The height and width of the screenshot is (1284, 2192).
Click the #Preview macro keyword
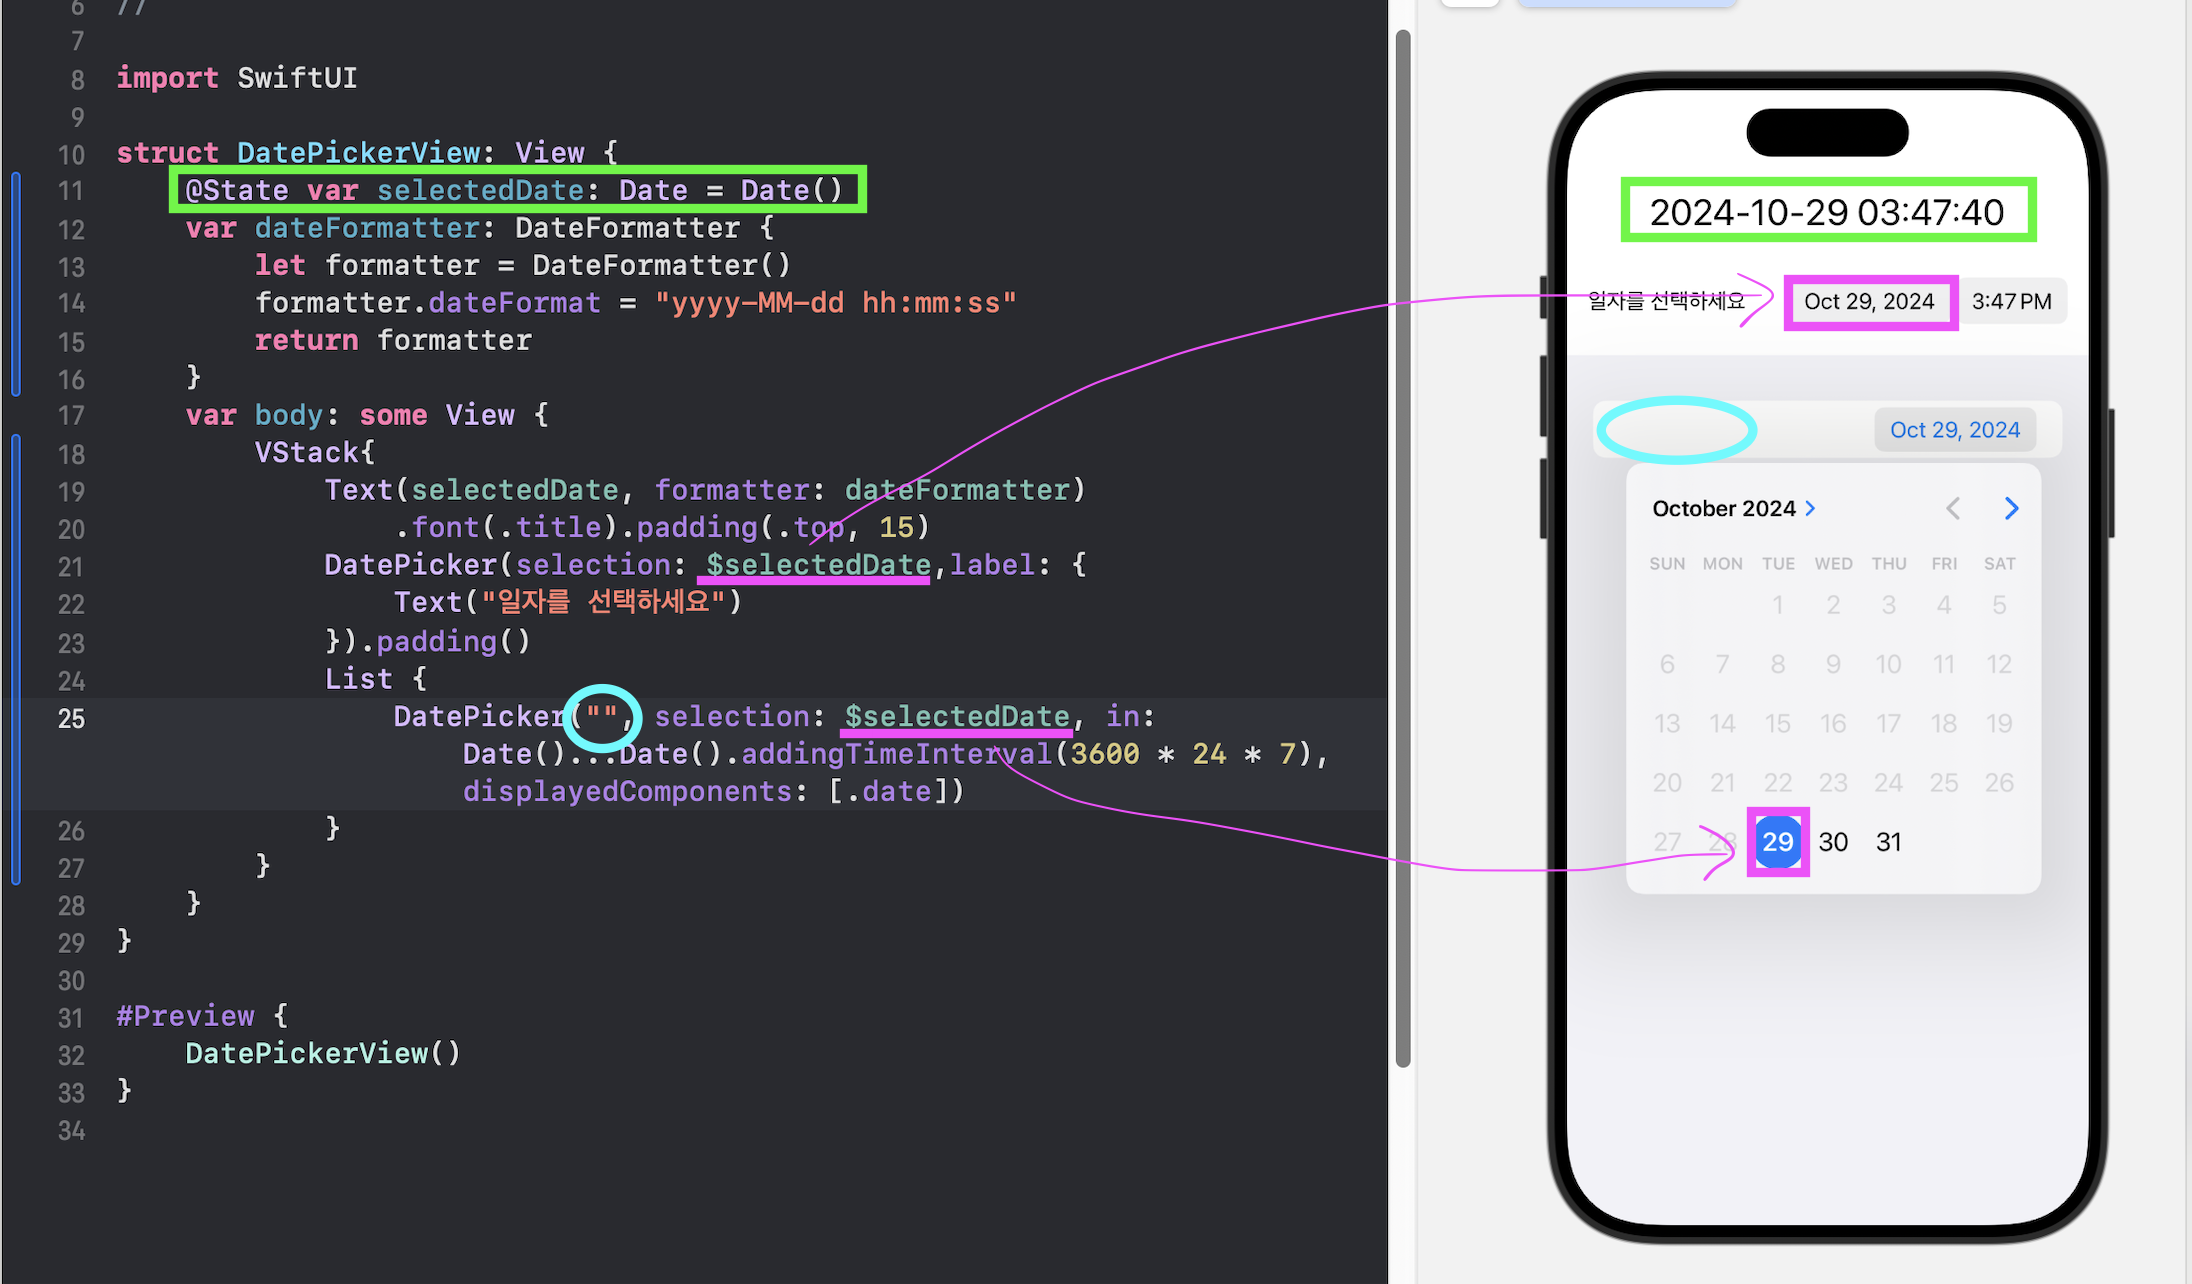coord(186,1016)
